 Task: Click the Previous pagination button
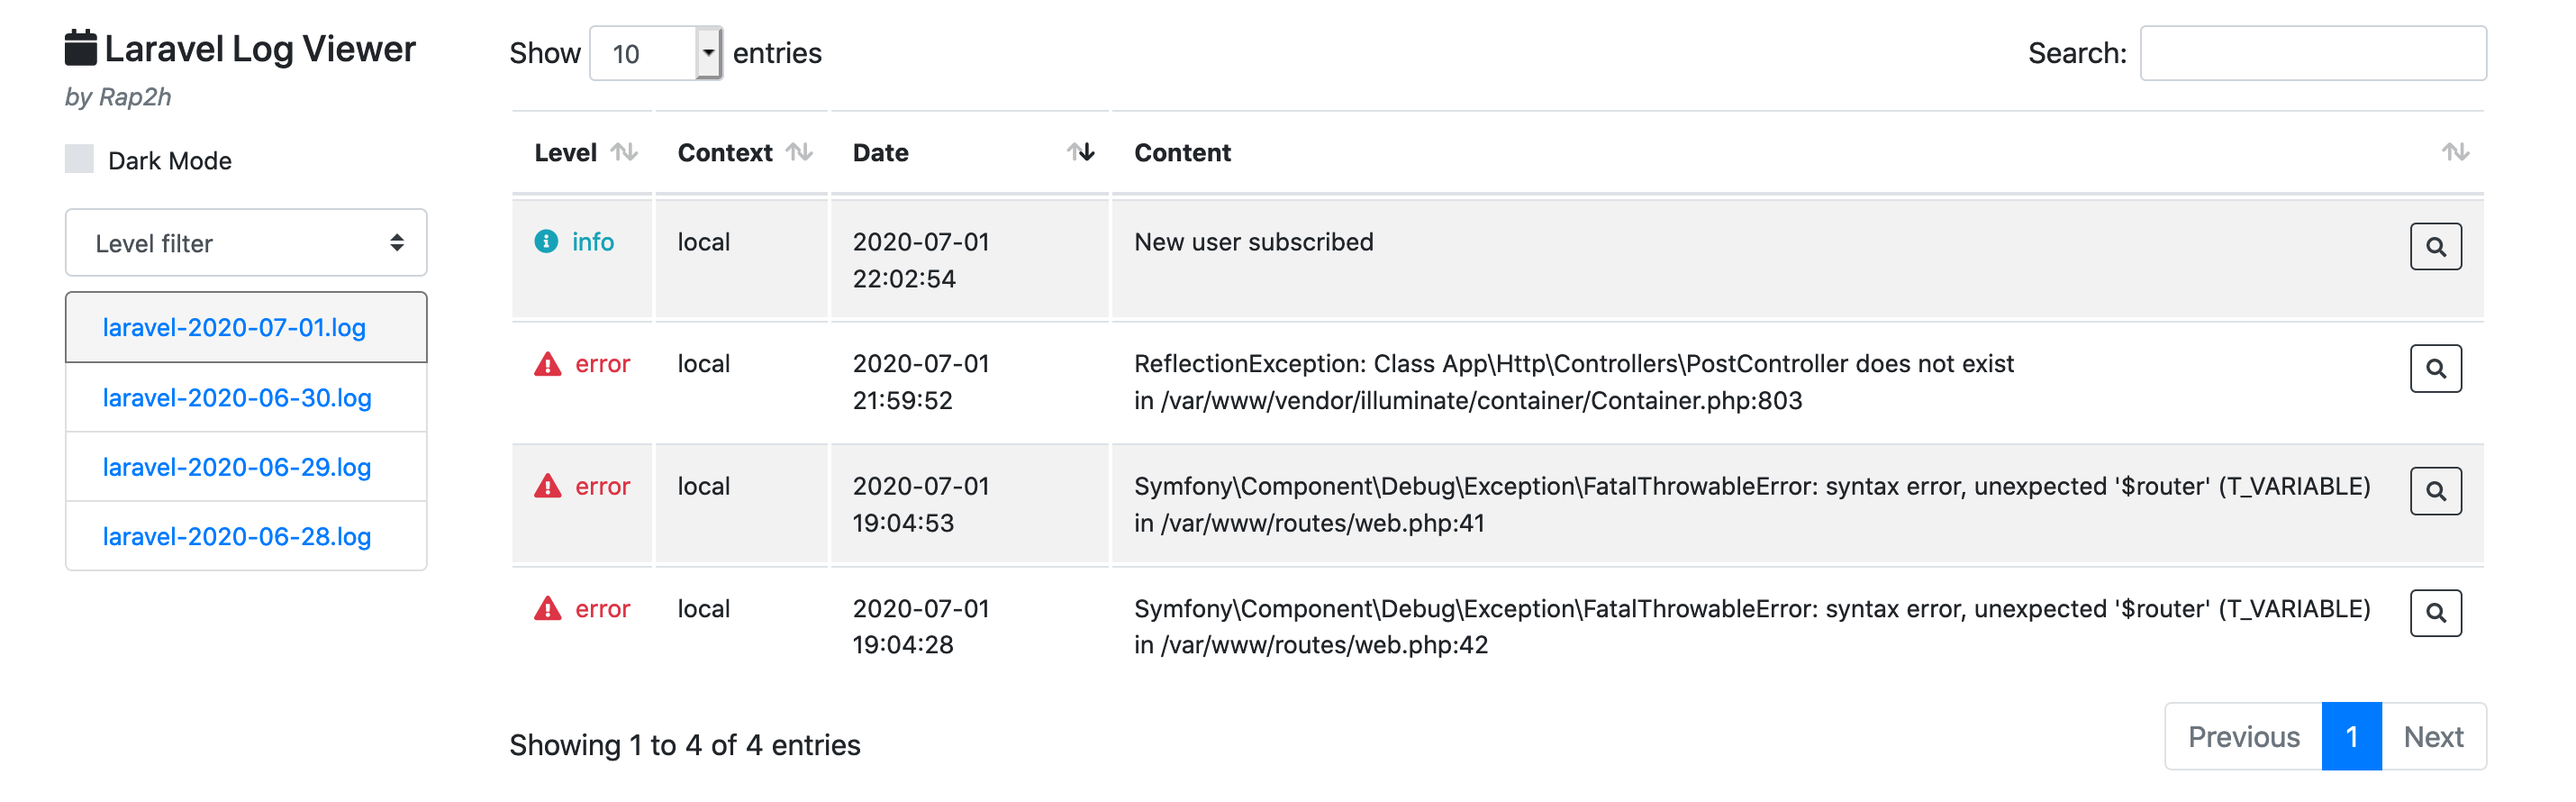[x=2243, y=737]
